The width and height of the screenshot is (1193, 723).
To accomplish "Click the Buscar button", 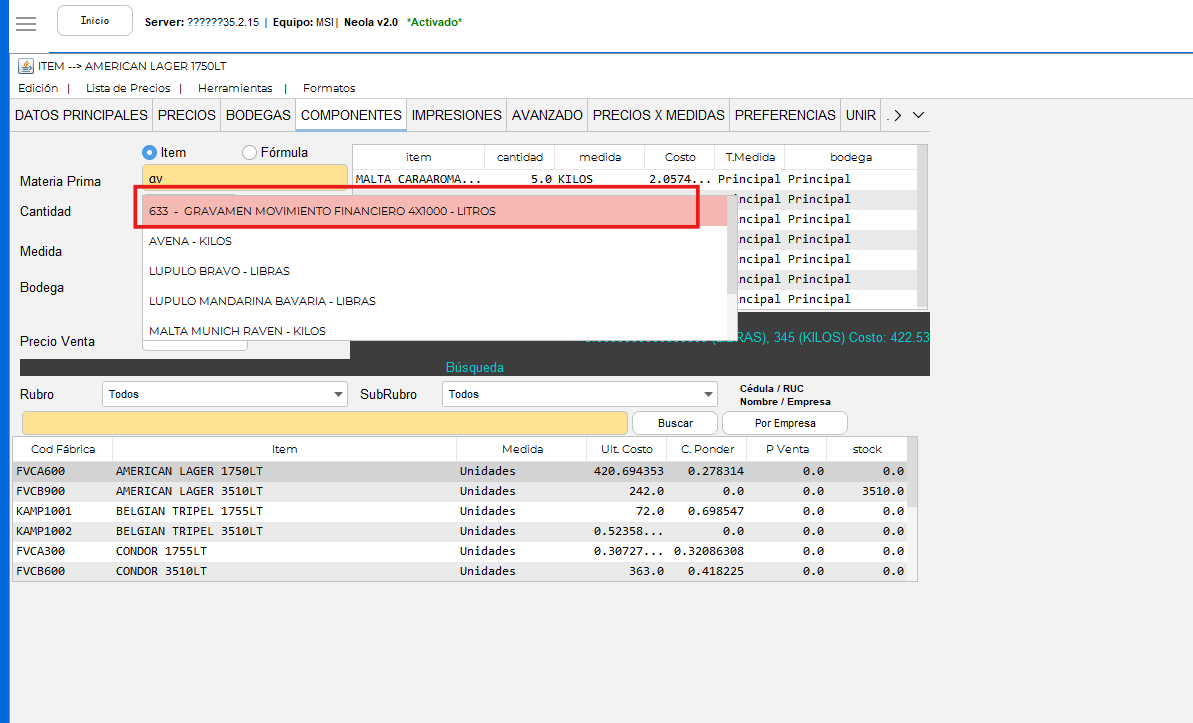I will pos(675,423).
